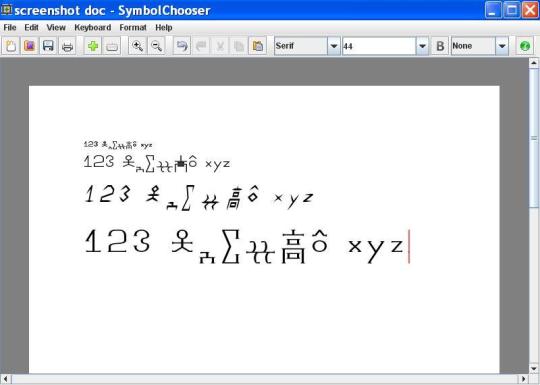This screenshot has width=540, height=385.
Task: Maximize the SymbolChooser window
Action: (x=512, y=10)
